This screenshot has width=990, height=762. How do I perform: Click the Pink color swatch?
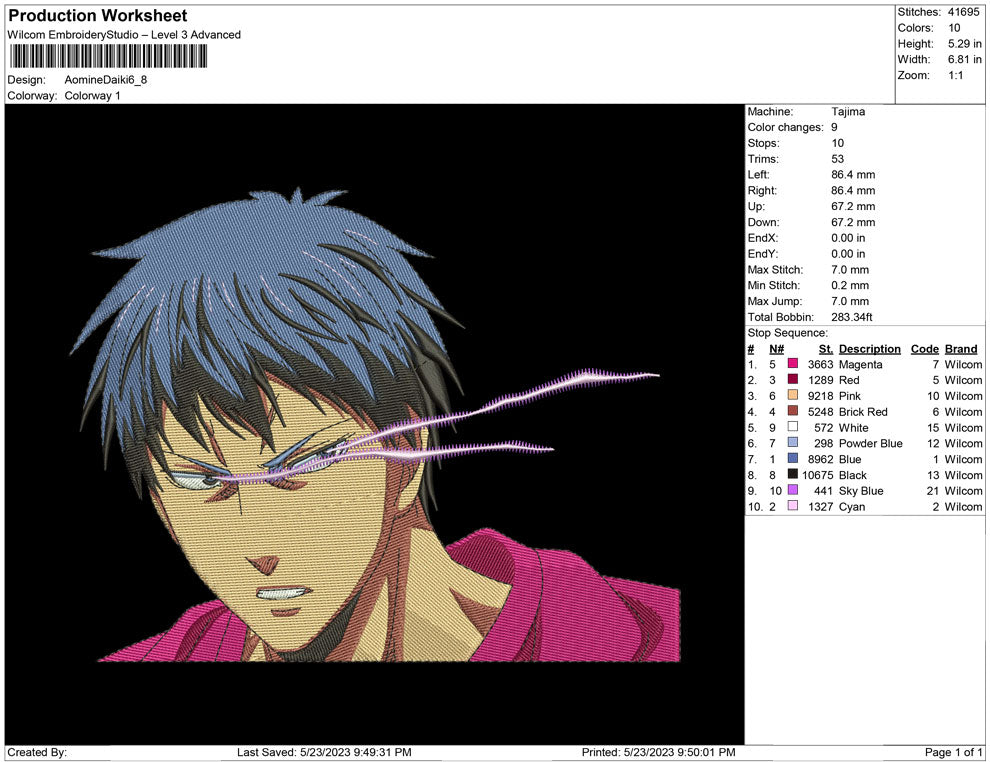(x=792, y=395)
